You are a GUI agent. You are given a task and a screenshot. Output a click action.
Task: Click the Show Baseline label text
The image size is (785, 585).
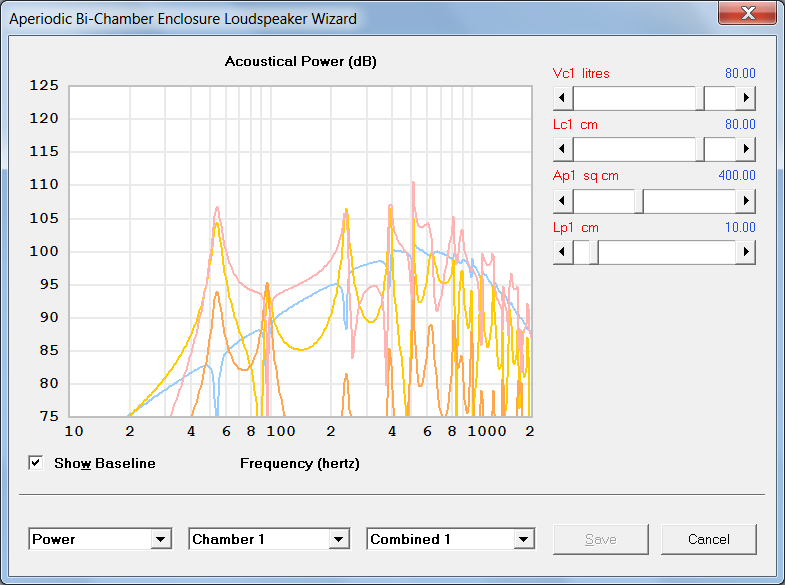coord(105,463)
